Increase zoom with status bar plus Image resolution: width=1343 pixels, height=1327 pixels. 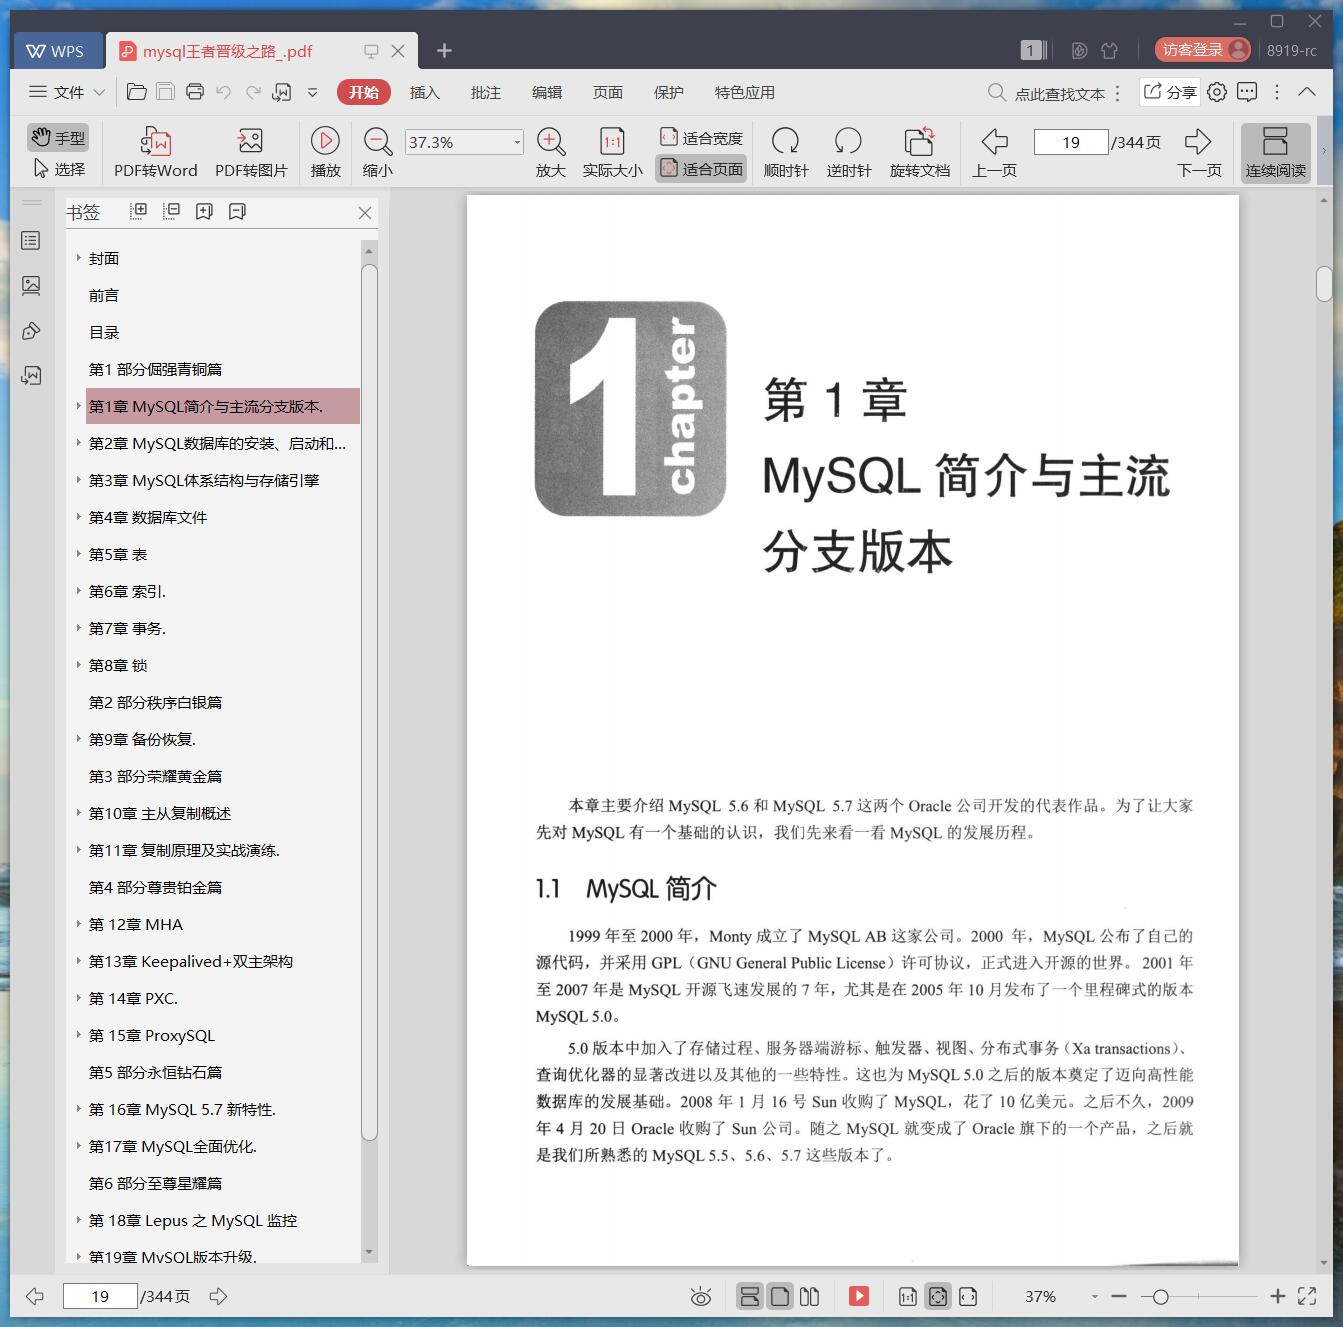coord(1277,1296)
